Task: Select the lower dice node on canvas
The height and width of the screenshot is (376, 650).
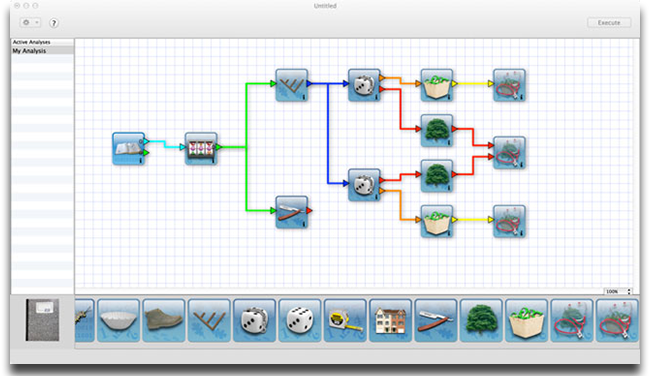Action: [x=364, y=184]
